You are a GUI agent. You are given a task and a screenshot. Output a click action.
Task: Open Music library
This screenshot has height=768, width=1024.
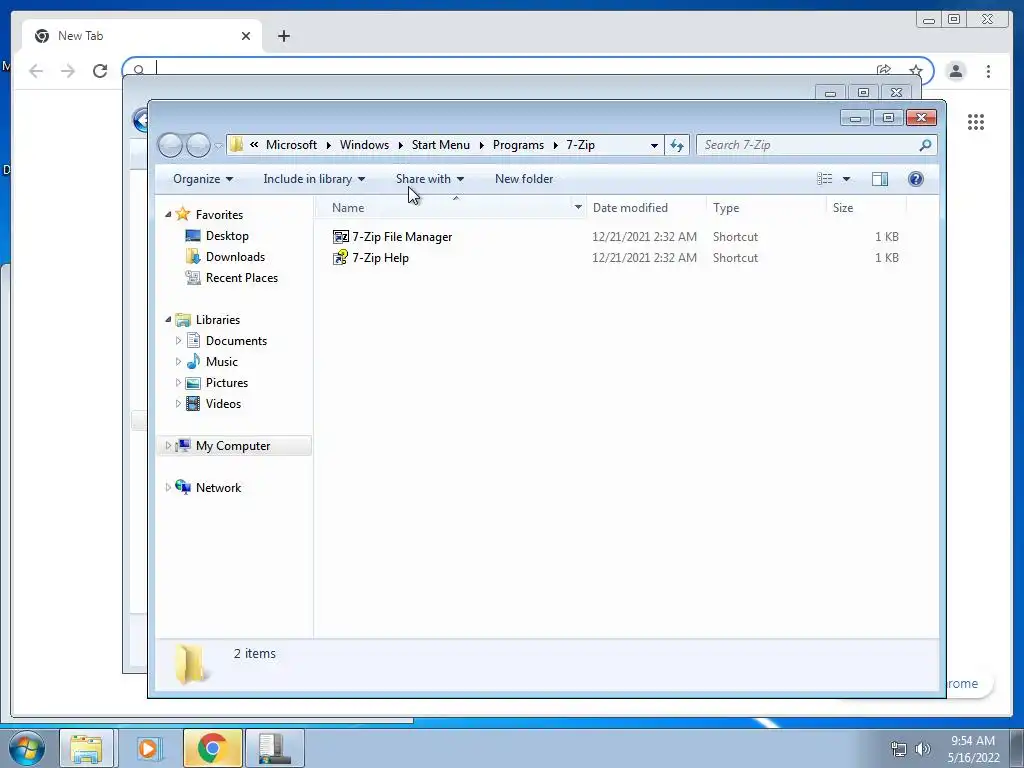221,361
